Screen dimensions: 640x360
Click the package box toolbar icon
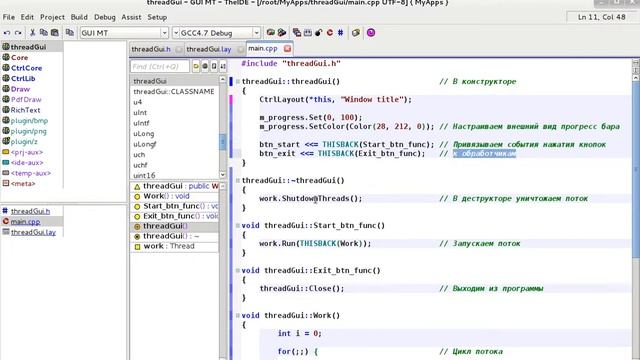(x=356, y=33)
